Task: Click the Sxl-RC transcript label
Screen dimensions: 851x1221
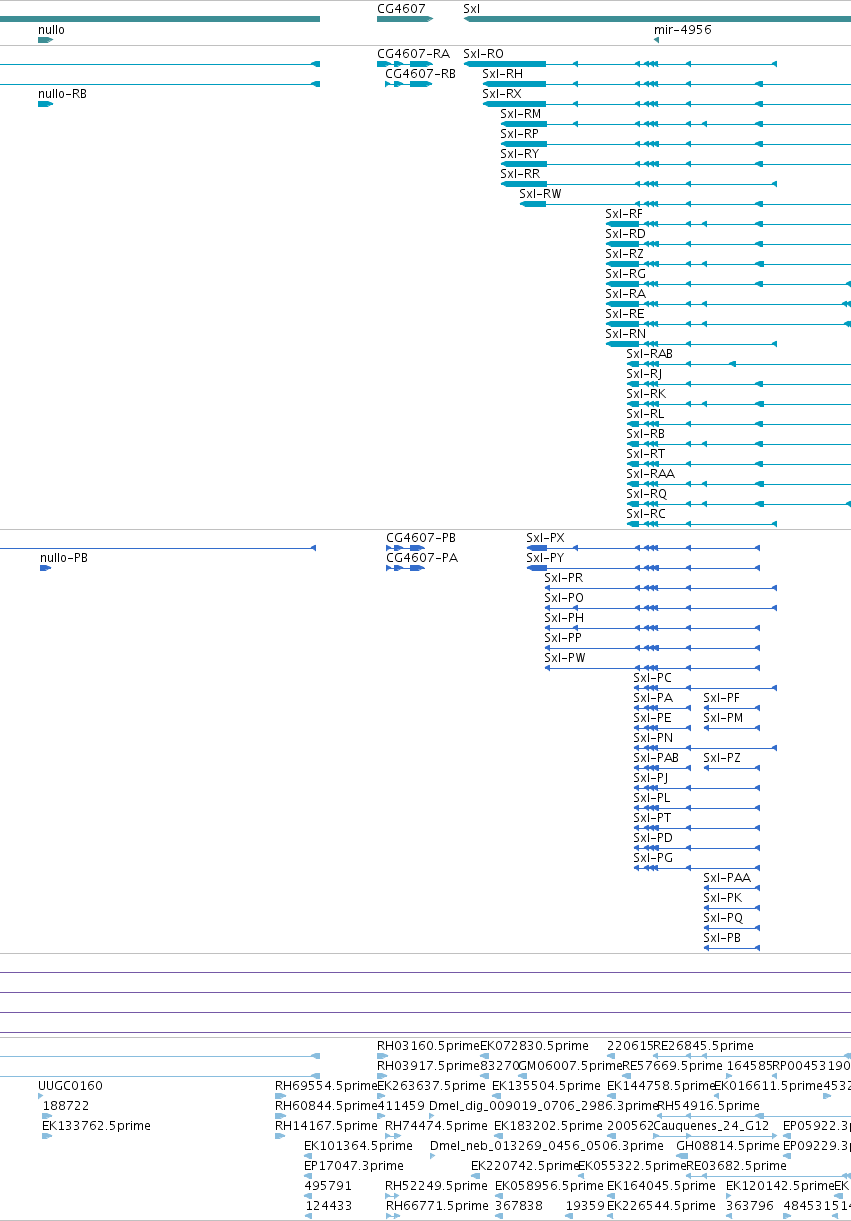Action: tap(645, 513)
